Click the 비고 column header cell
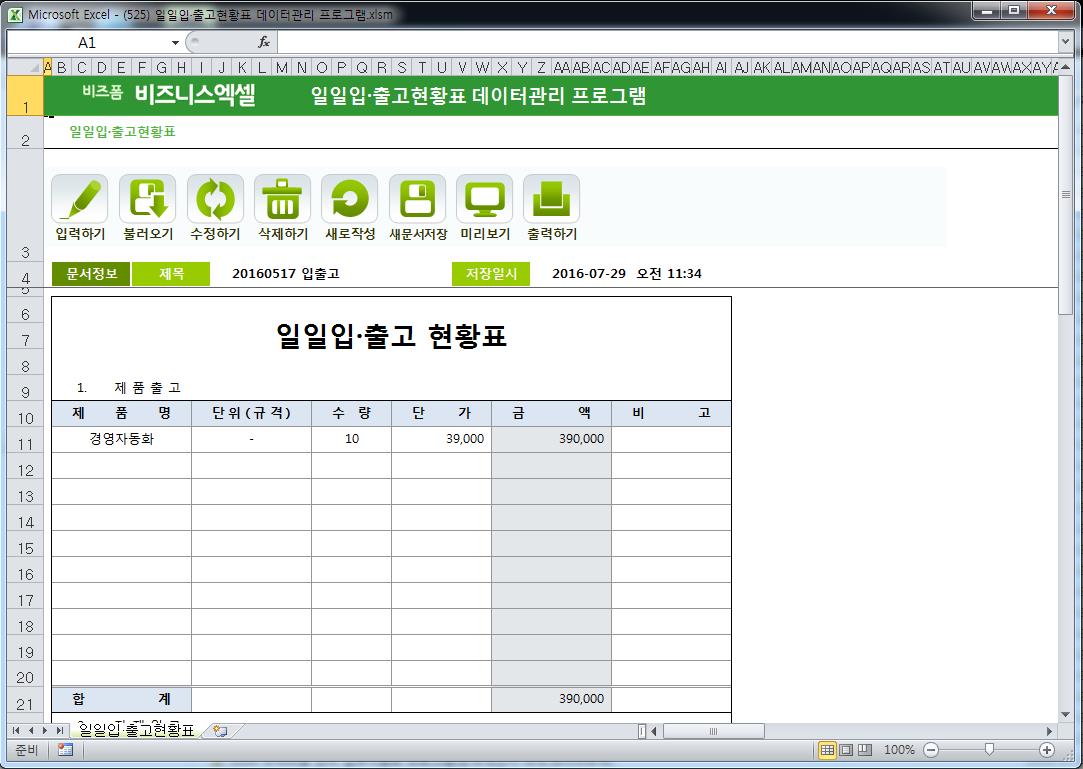The height and width of the screenshot is (769, 1083). point(671,413)
